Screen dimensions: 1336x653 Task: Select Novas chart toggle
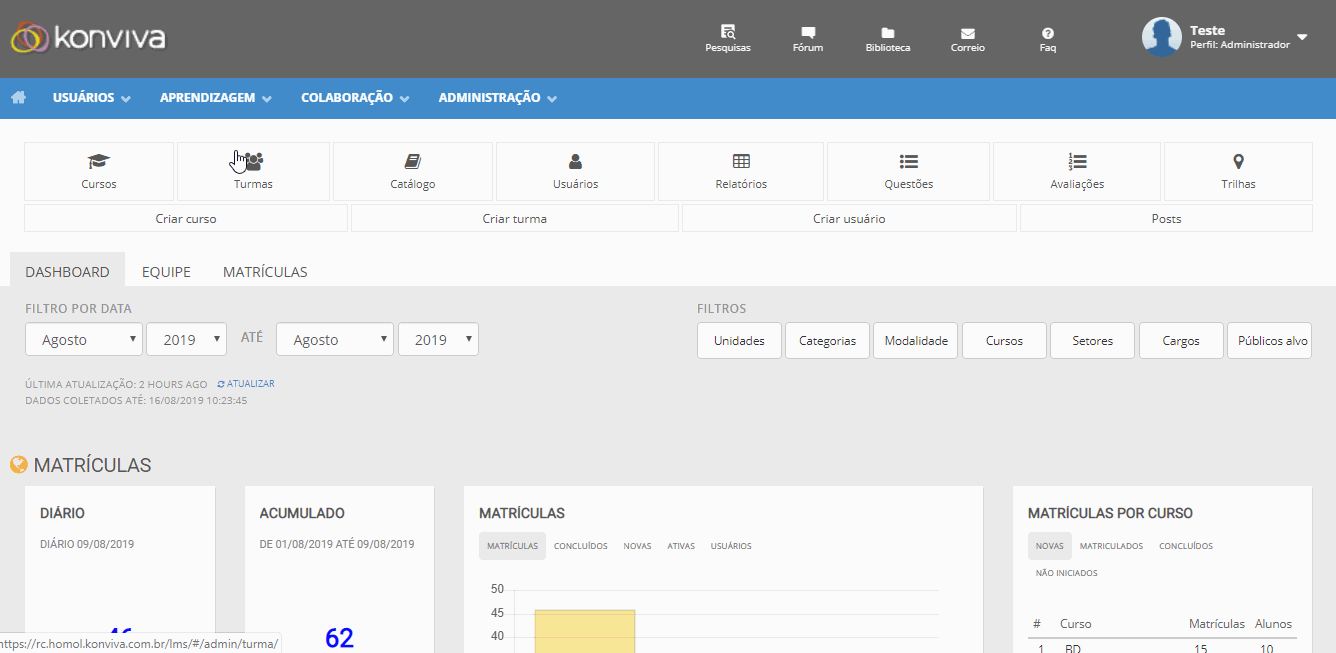click(637, 546)
